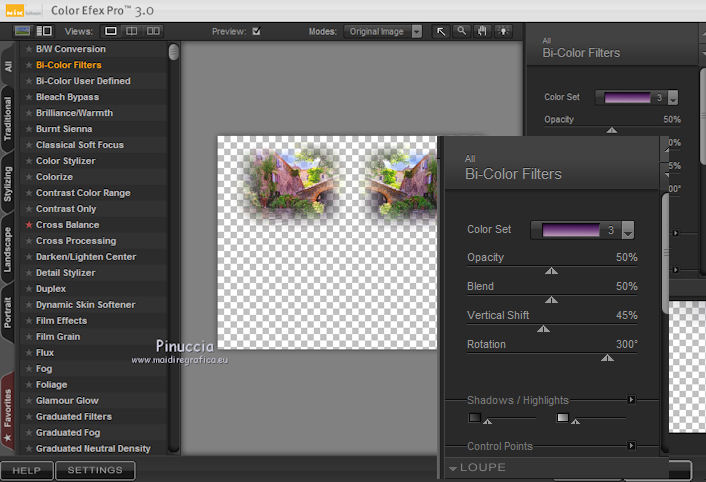Screen dimensions: 706x482
Task: Favorite Bi-Color Filters with its star
Action: [x=29, y=65]
